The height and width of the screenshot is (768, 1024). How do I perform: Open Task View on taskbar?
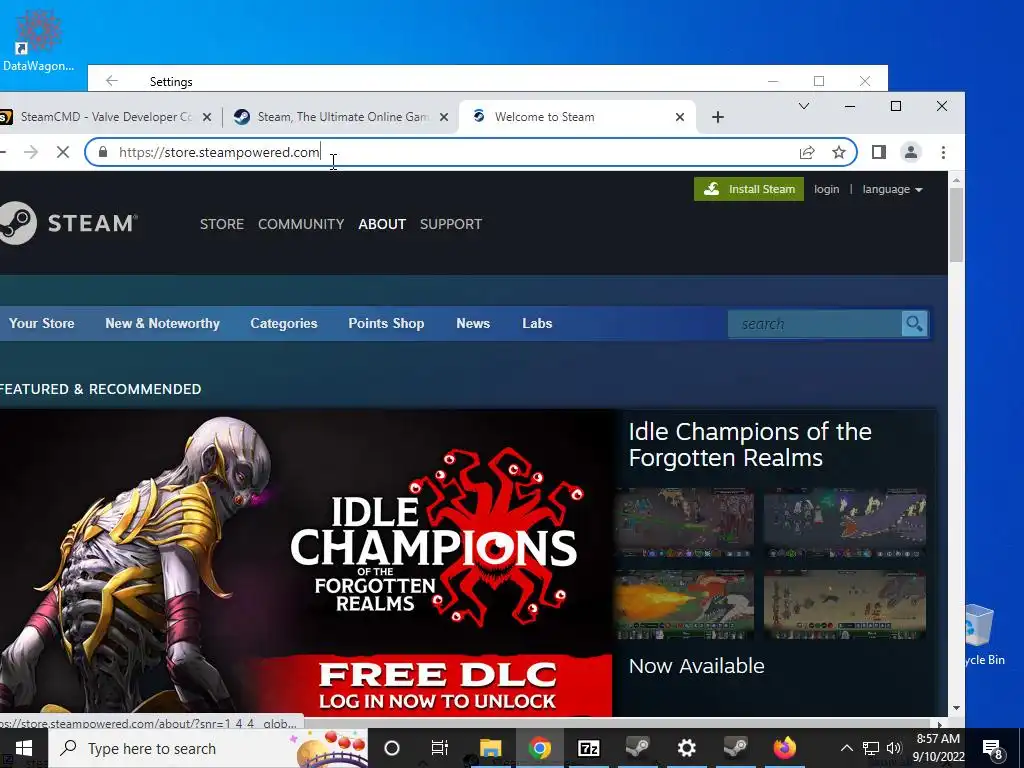click(440, 748)
